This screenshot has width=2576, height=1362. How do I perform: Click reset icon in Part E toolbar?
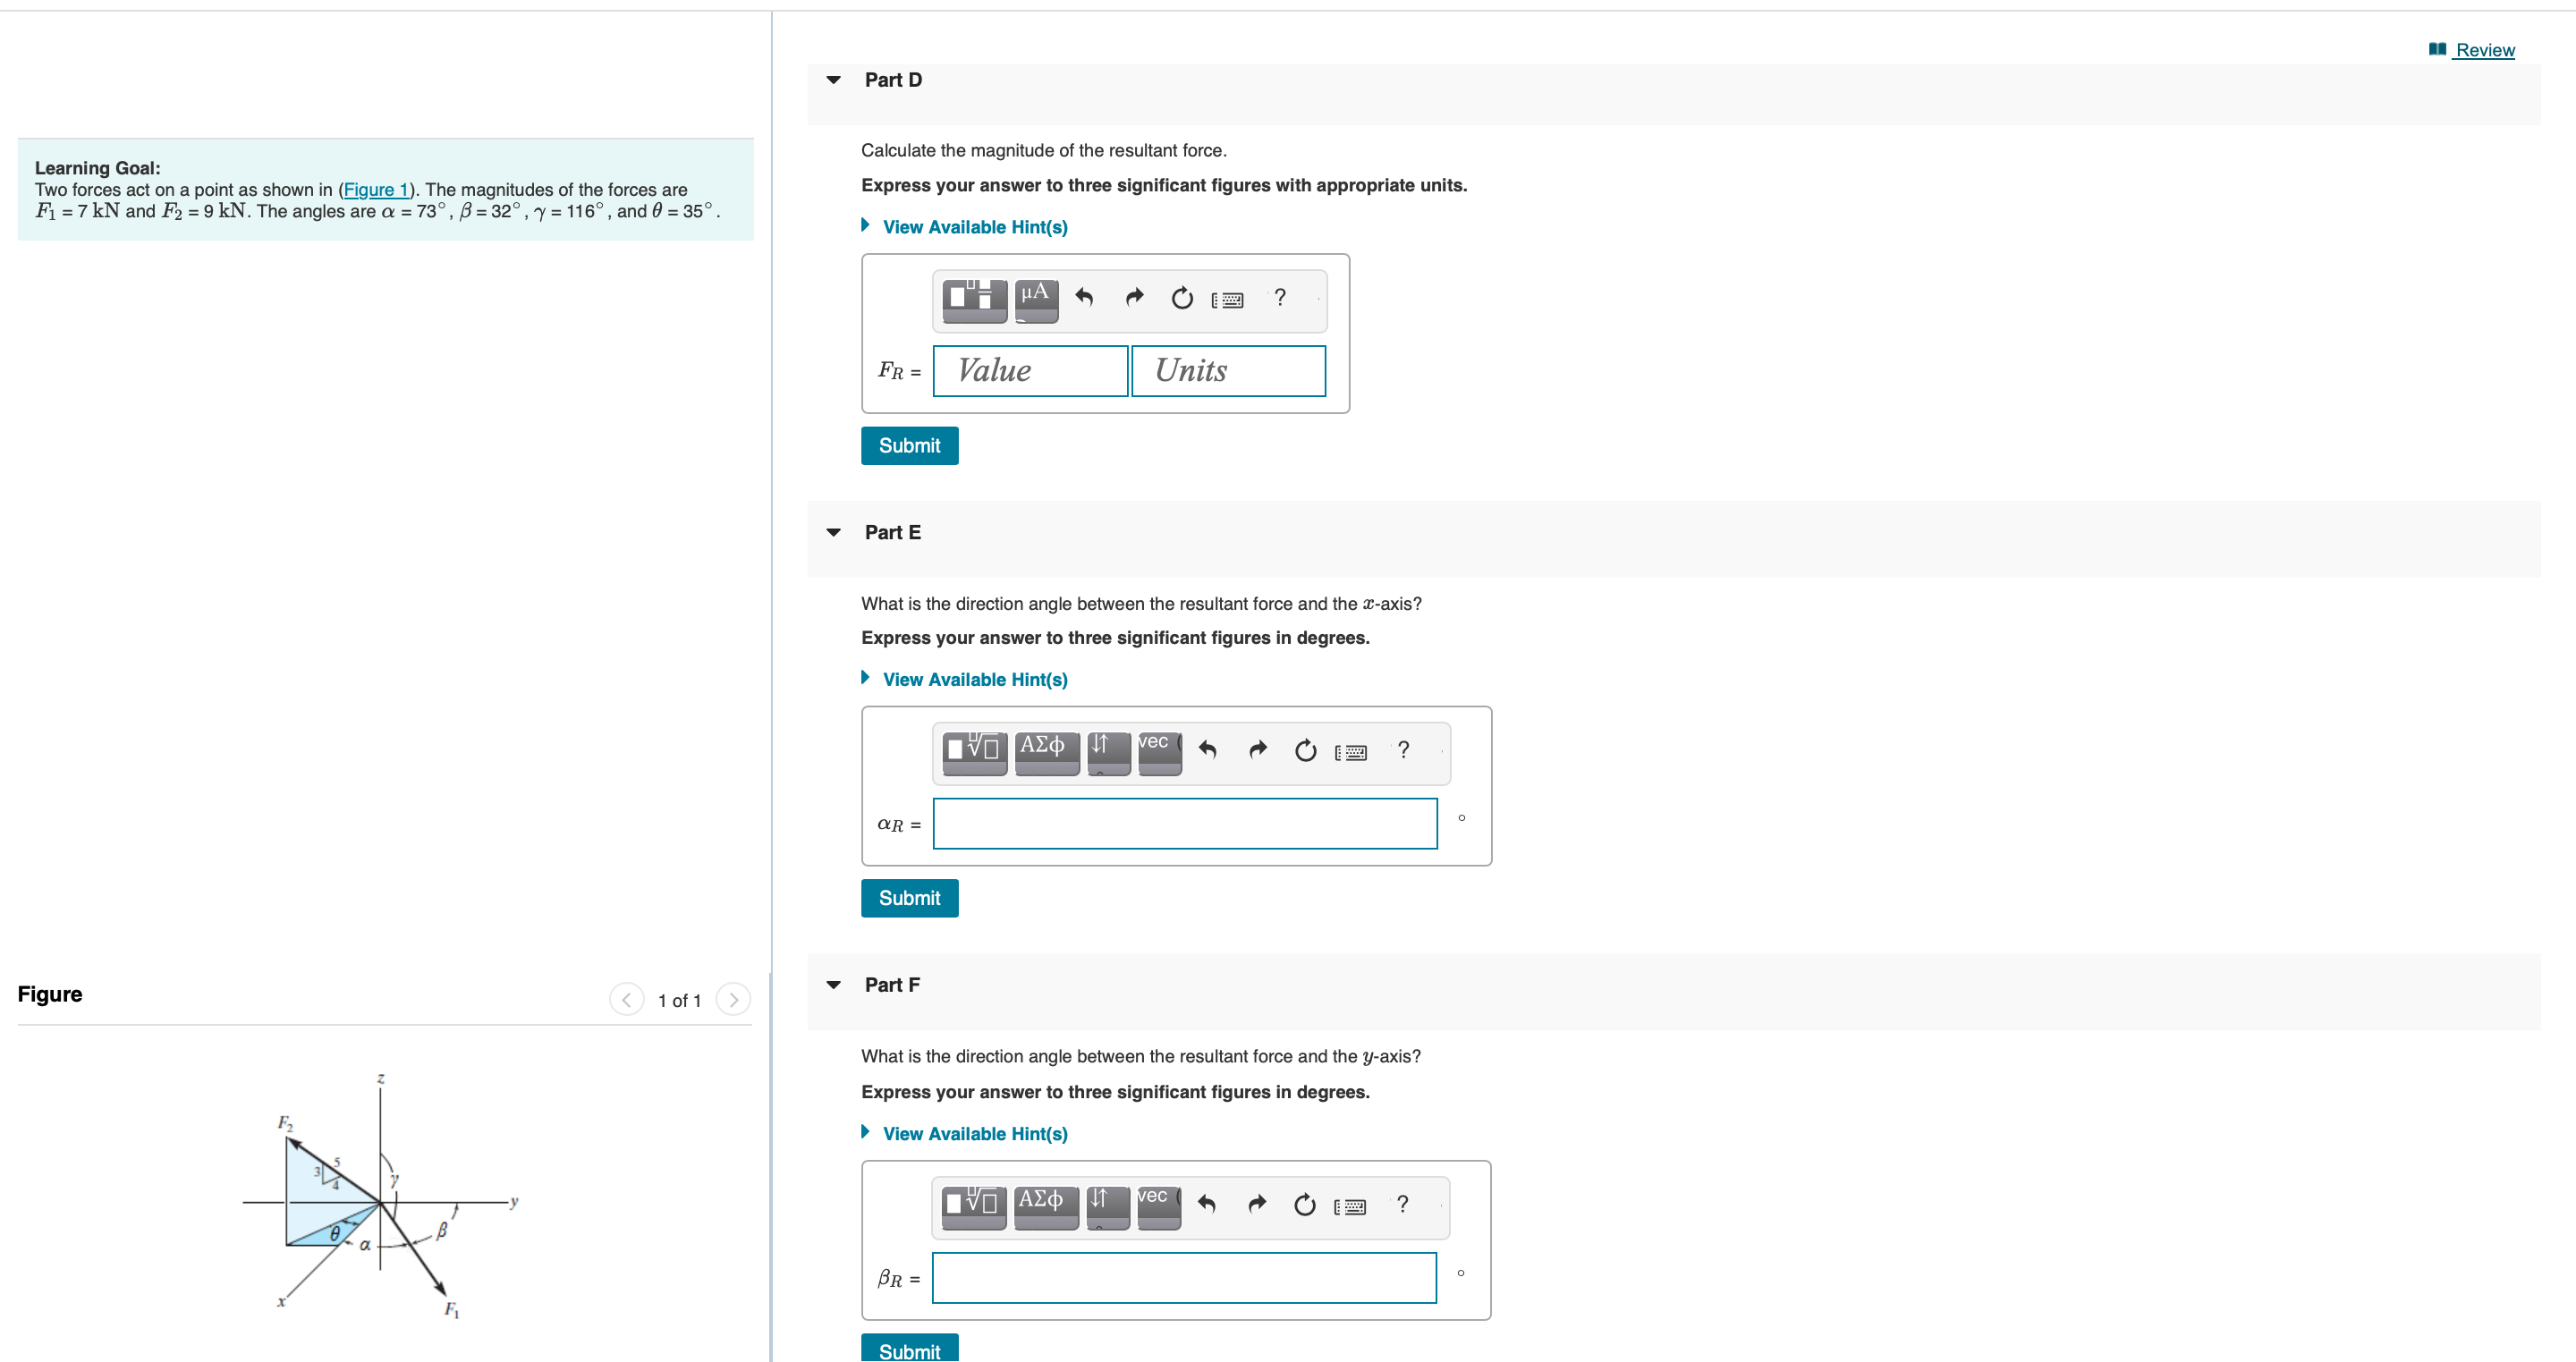click(x=1305, y=751)
